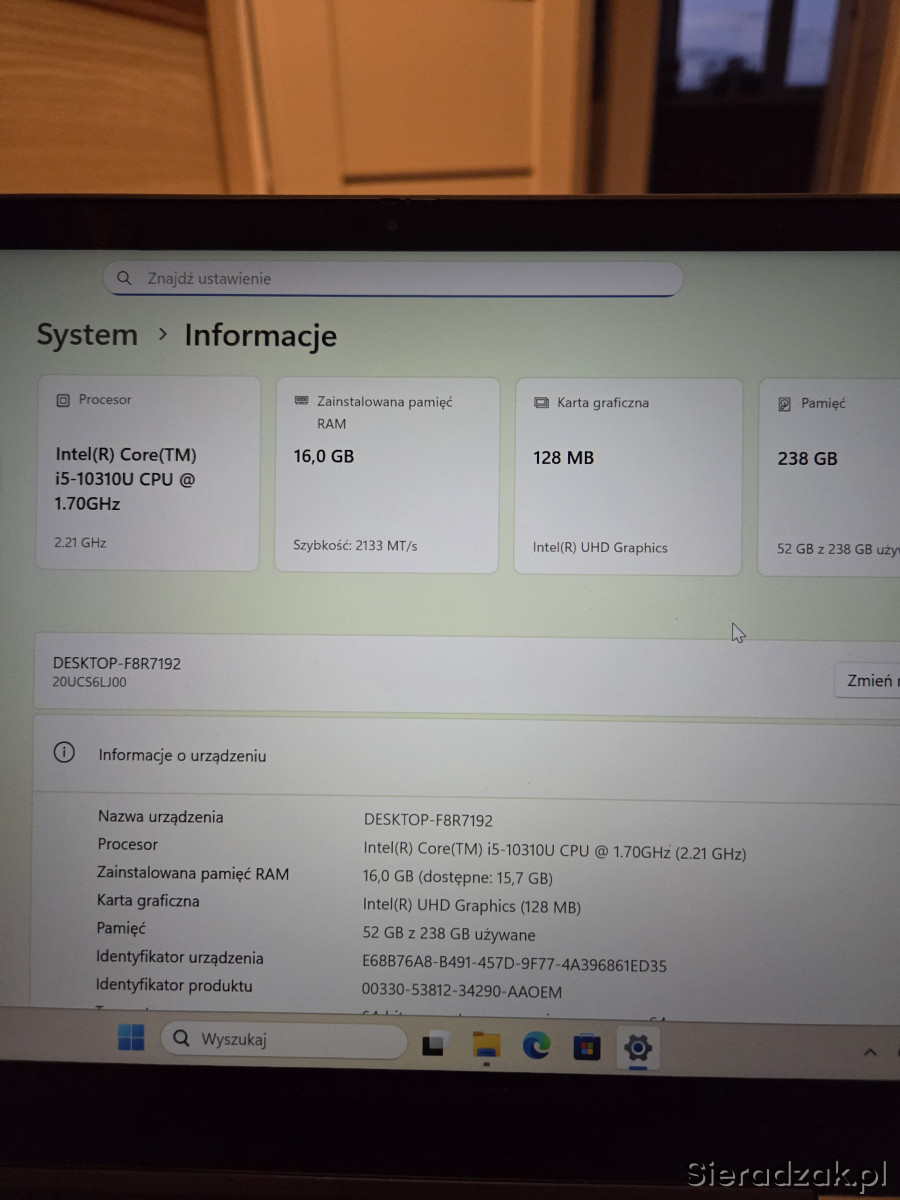Screen dimensions: 900x1200
Task: Click the magnifier icon in settings search
Action: pyautogui.click(x=124, y=278)
